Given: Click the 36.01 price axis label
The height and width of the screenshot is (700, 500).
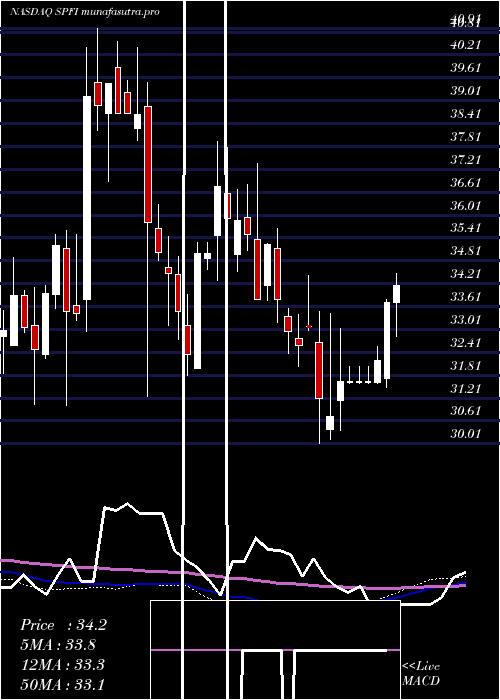Looking at the screenshot, I should click(x=465, y=205).
